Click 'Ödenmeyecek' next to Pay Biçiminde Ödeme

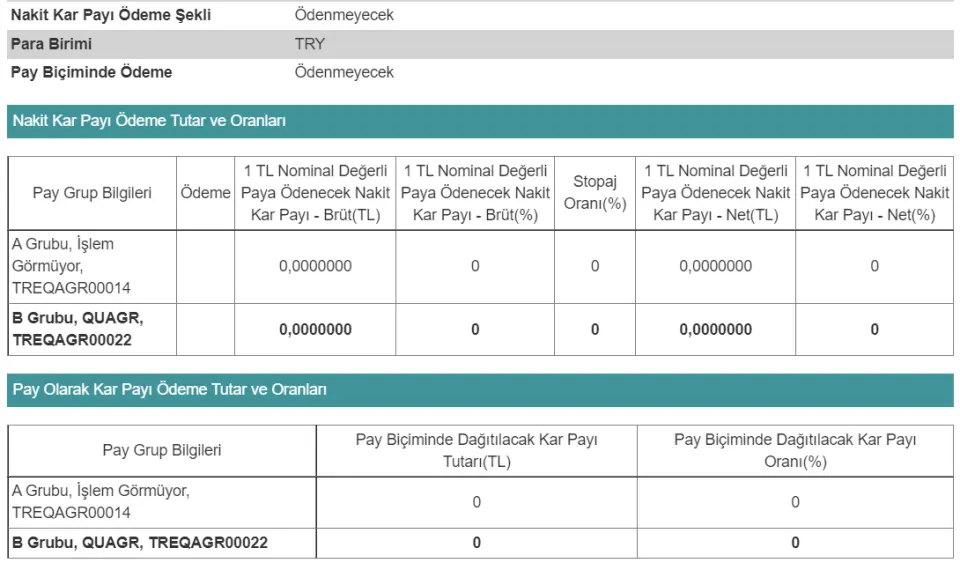coord(344,72)
